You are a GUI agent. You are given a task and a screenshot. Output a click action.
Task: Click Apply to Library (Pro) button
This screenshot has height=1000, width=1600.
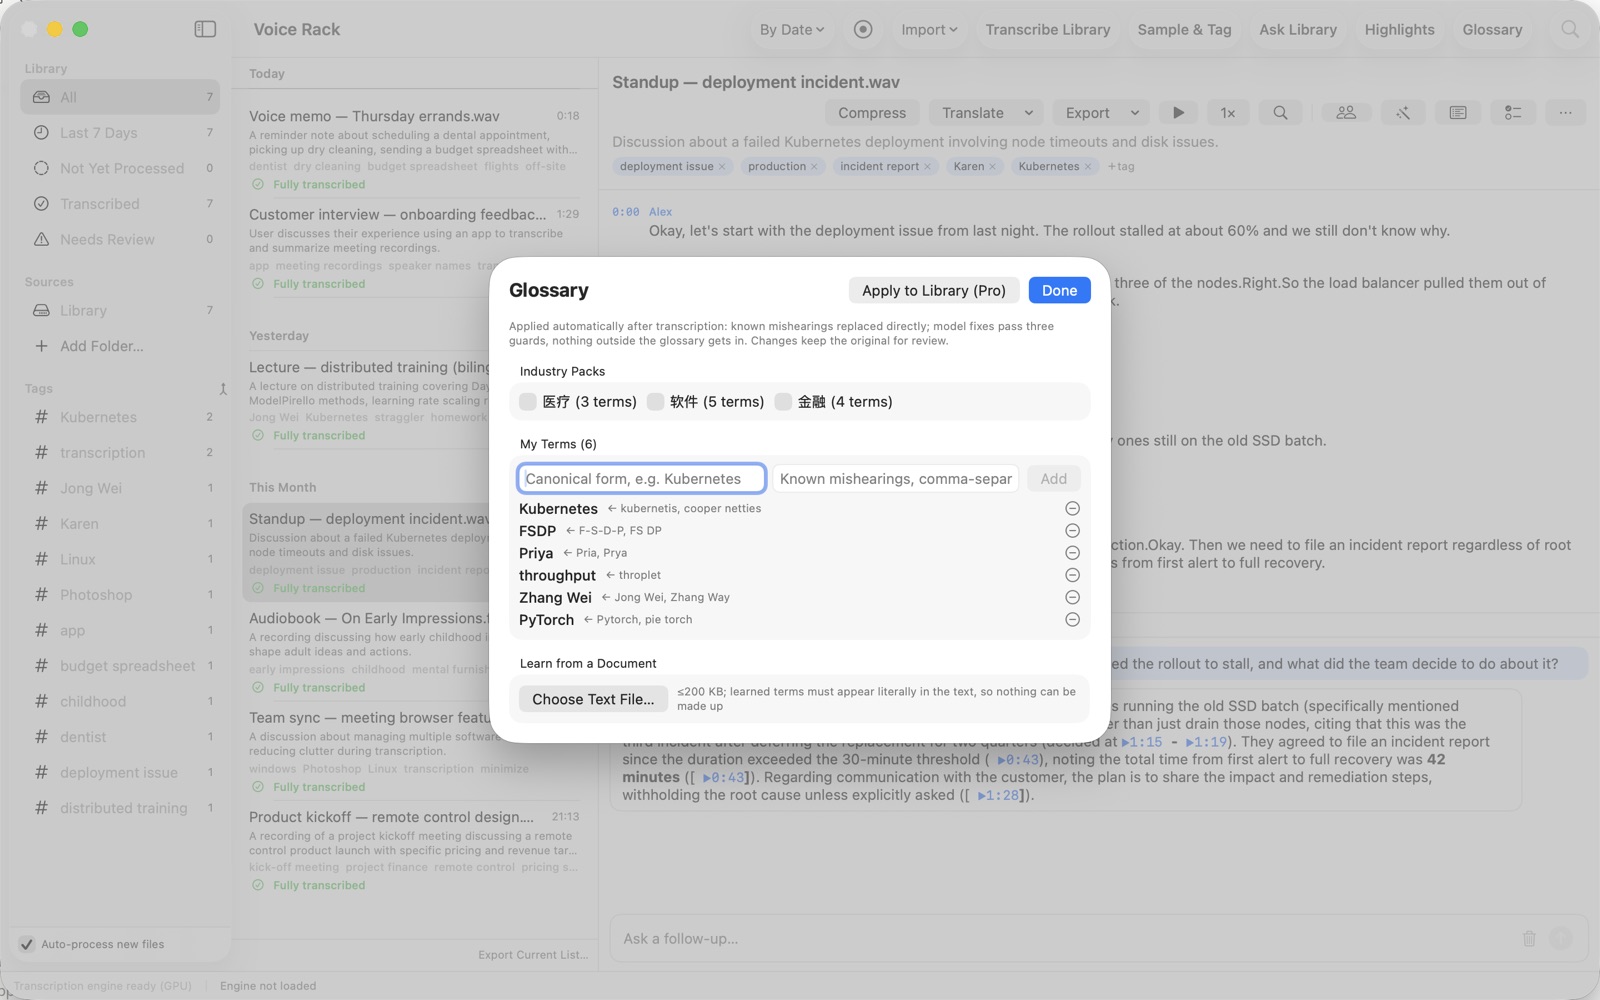coord(934,290)
